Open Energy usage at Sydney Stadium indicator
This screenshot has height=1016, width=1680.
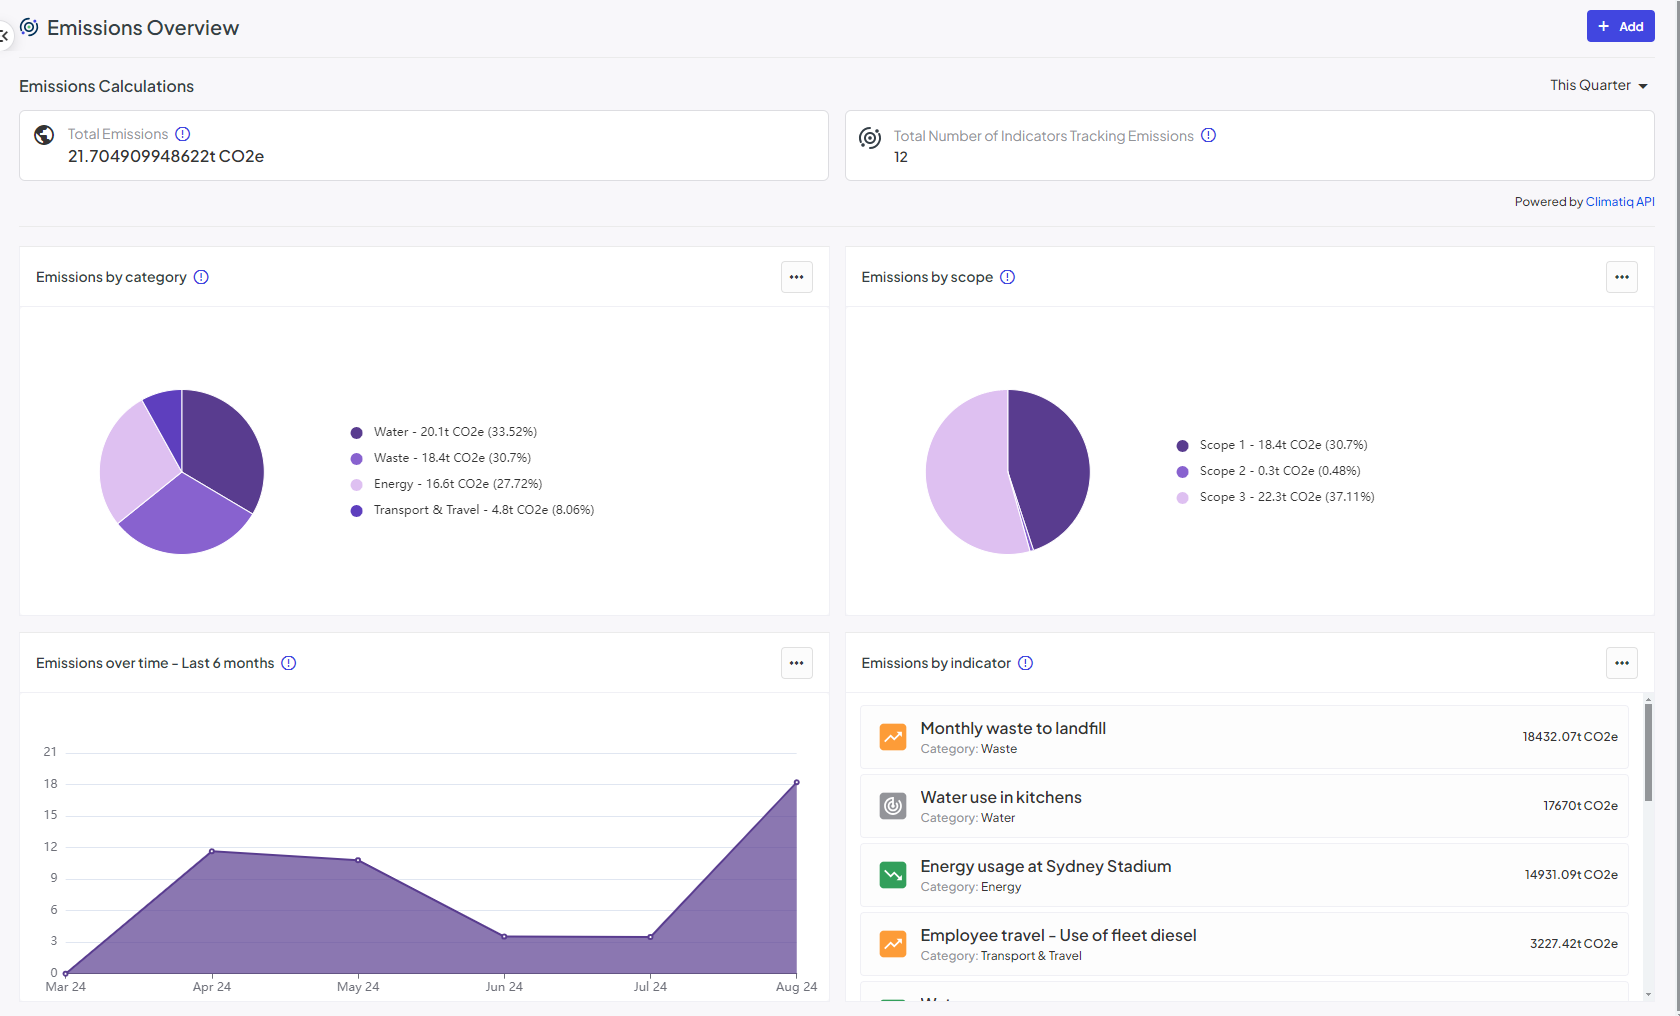pos(1244,875)
